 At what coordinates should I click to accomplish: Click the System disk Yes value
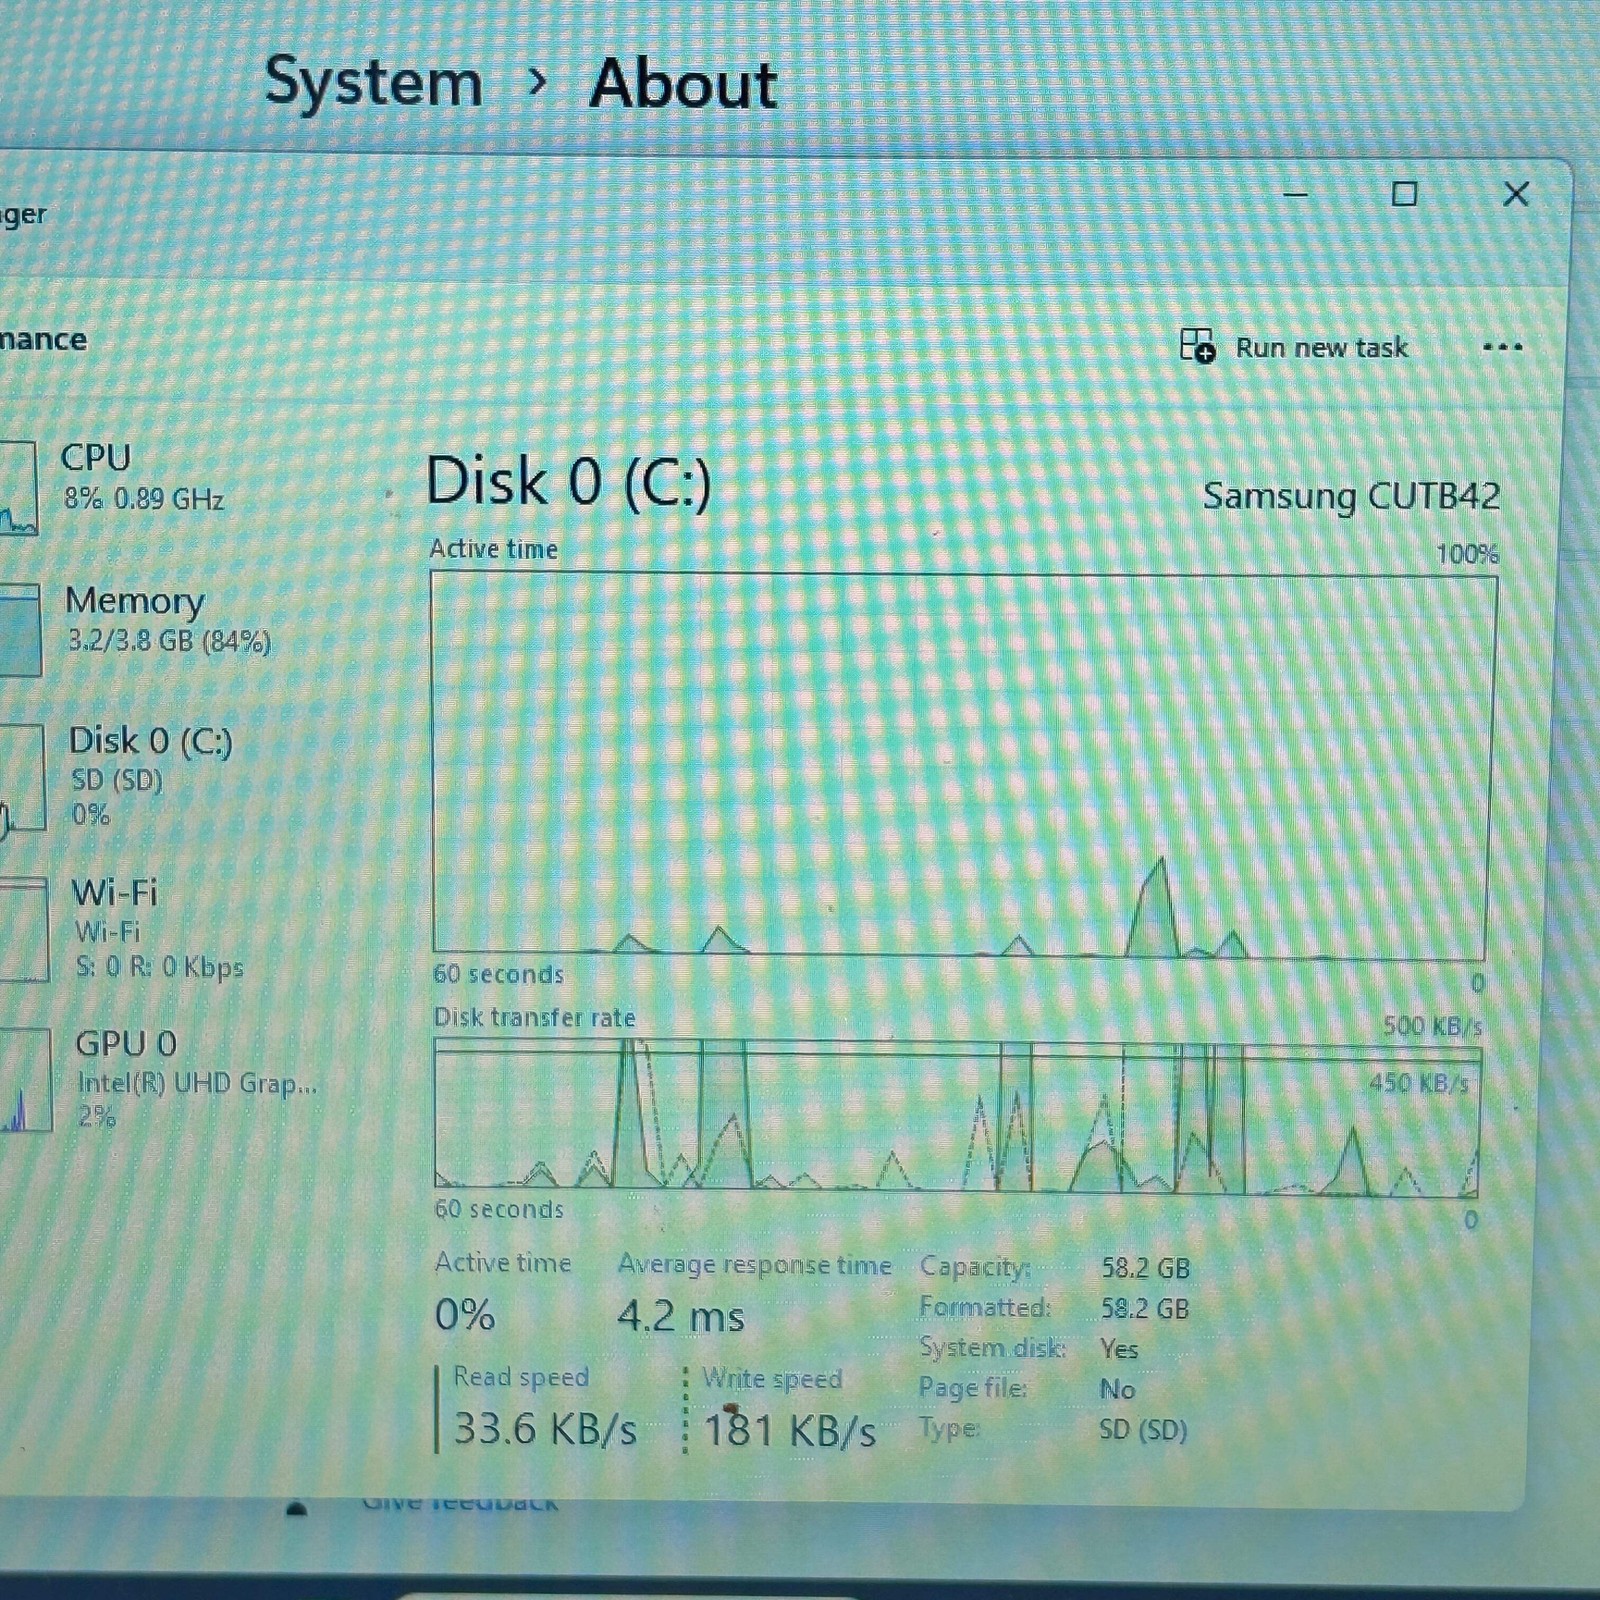pyautogui.click(x=1119, y=1349)
